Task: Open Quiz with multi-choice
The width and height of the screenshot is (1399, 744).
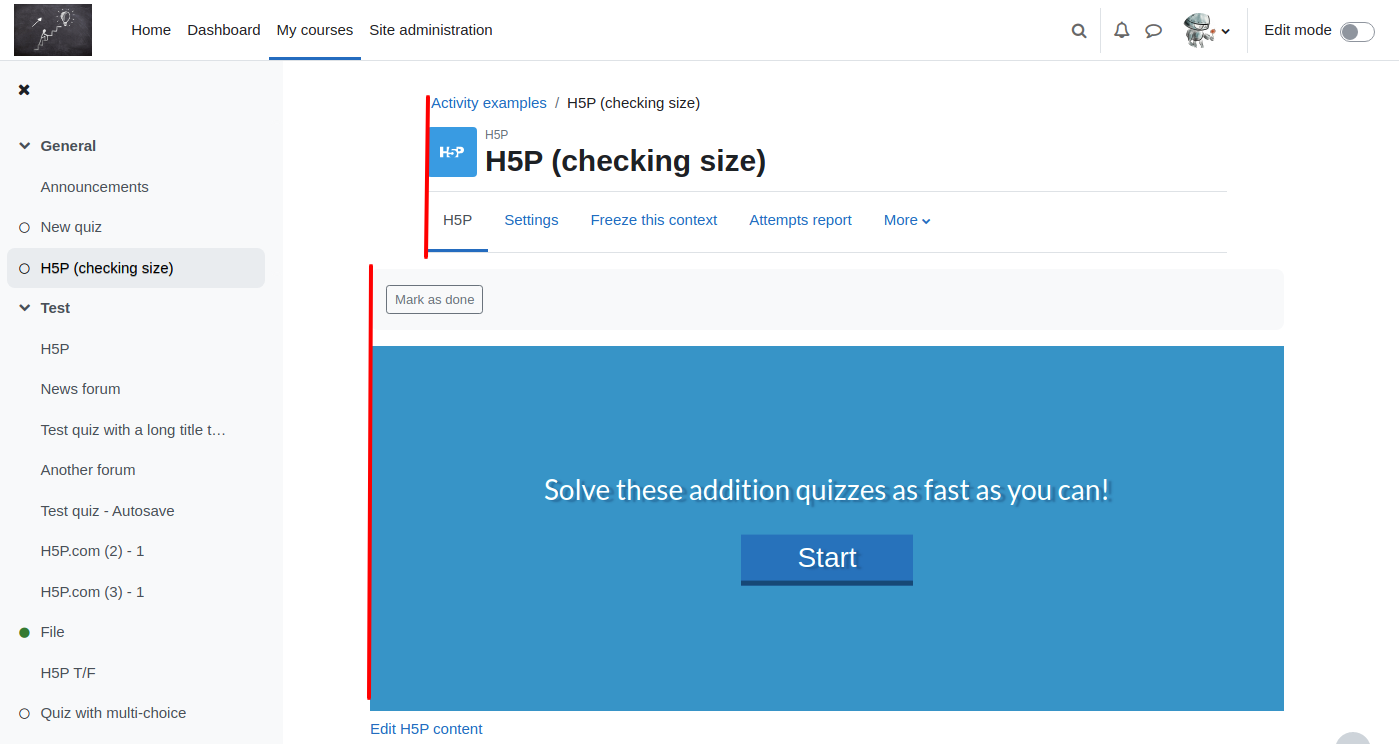Action: (114, 713)
